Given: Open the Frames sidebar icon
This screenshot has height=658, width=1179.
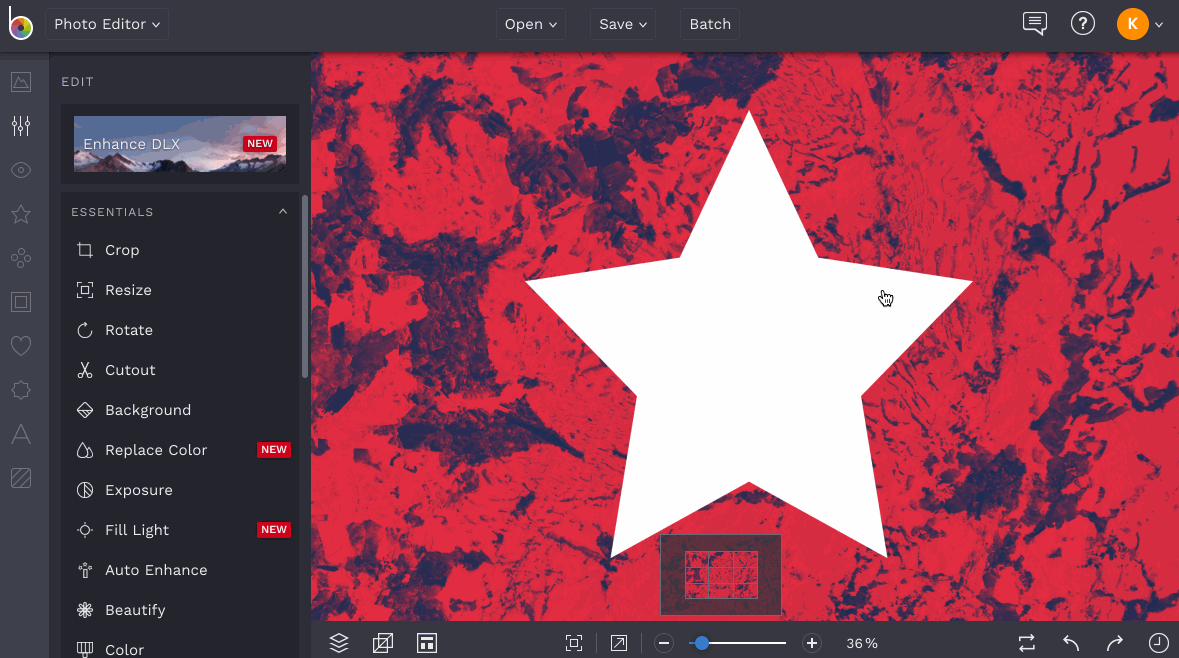Looking at the screenshot, I should 21,302.
